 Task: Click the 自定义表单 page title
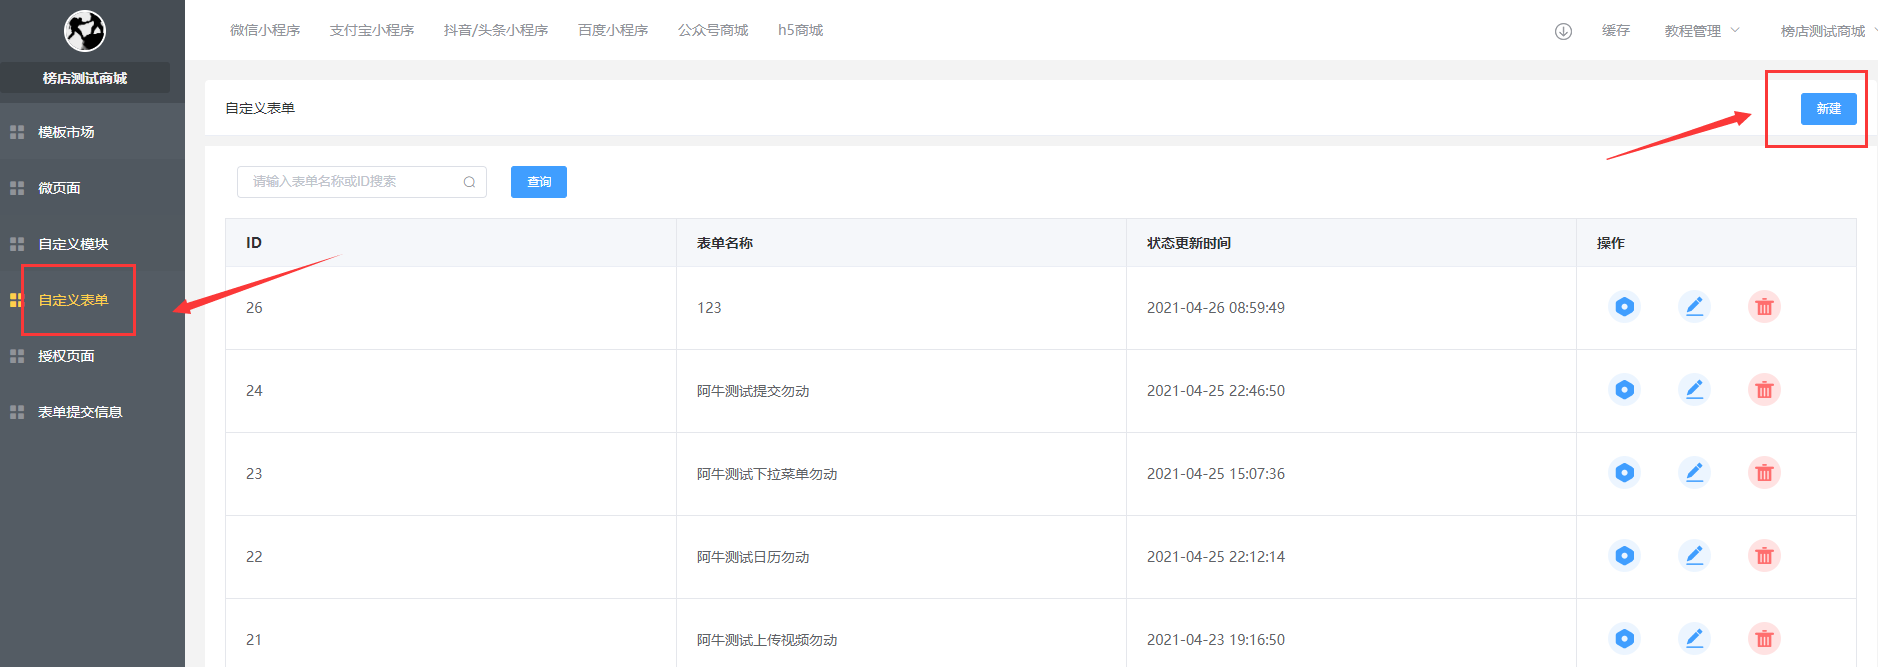point(260,108)
